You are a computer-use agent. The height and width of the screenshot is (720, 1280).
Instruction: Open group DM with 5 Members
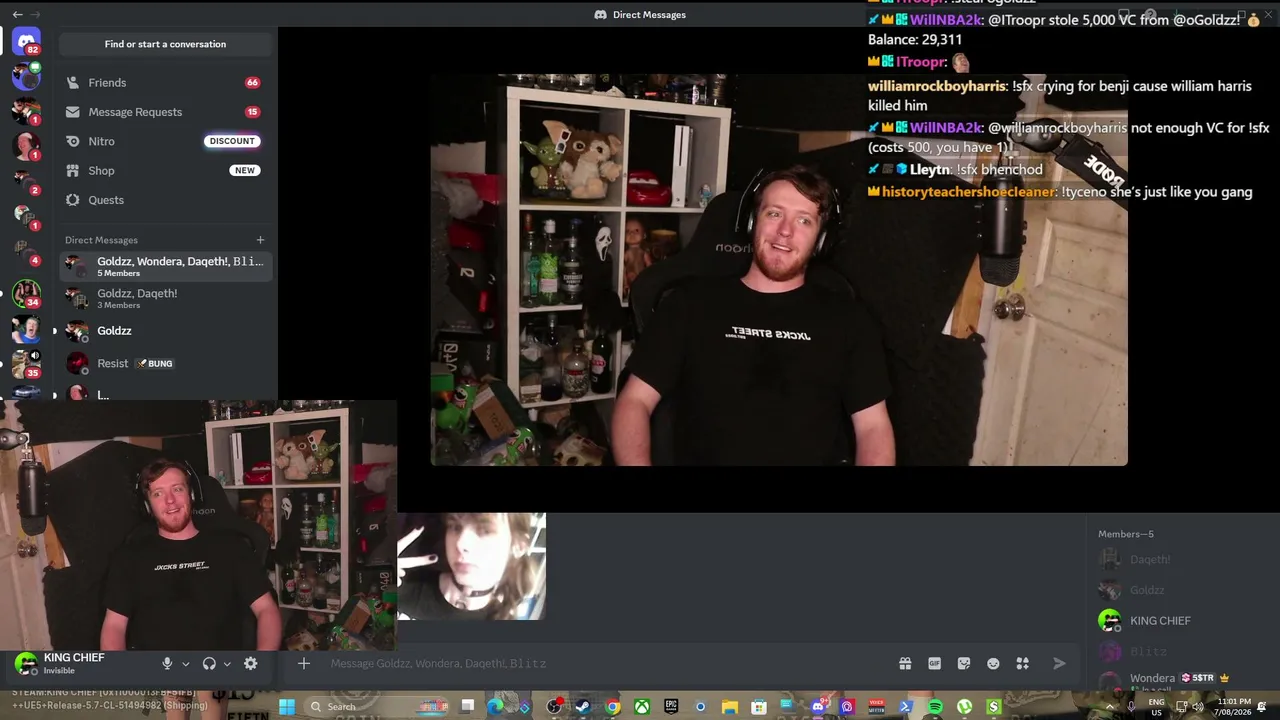[165, 266]
